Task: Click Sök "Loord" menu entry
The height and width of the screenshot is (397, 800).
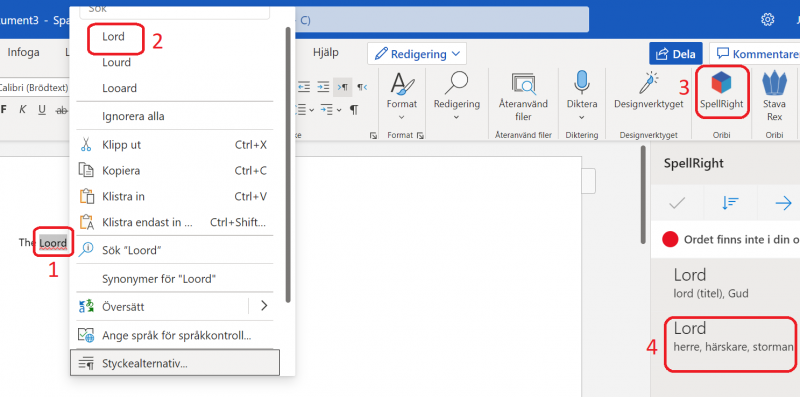Action: (175, 250)
